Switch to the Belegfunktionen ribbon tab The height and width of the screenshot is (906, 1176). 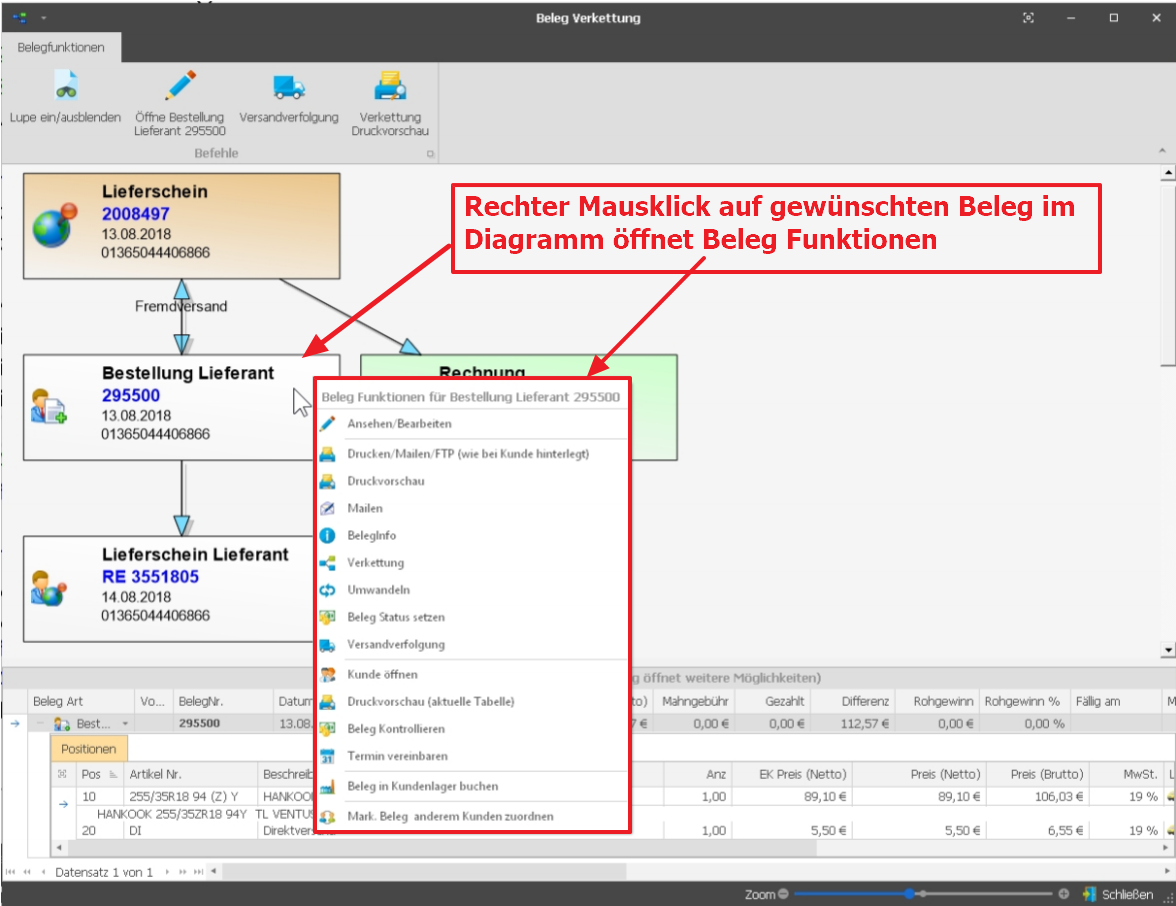coord(62,47)
